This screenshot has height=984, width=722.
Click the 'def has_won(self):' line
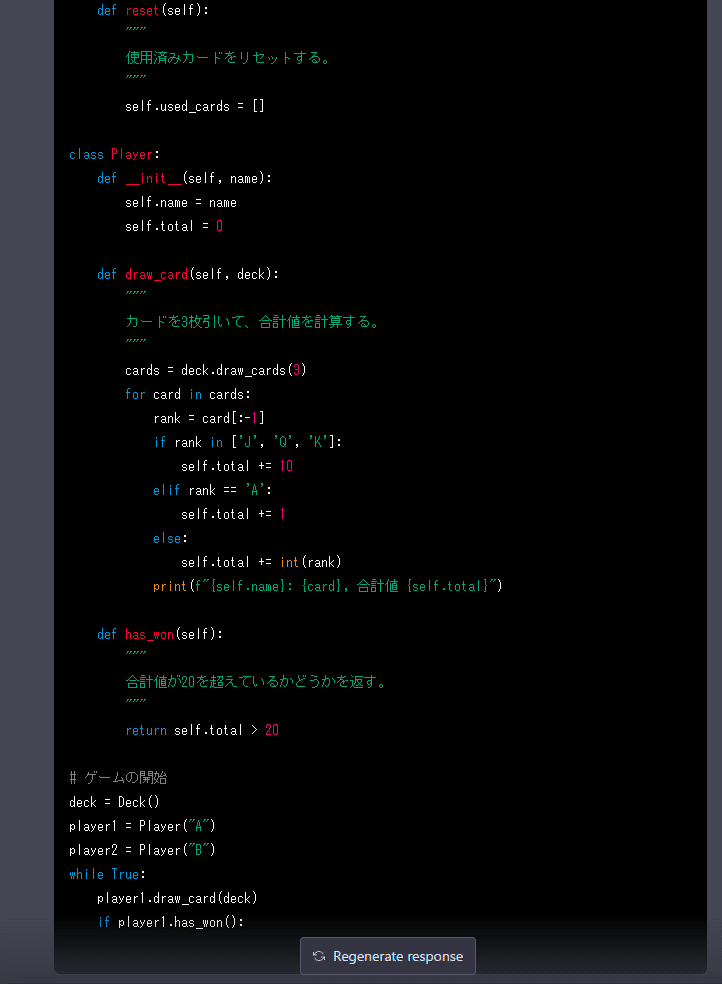click(x=160, y=634)
